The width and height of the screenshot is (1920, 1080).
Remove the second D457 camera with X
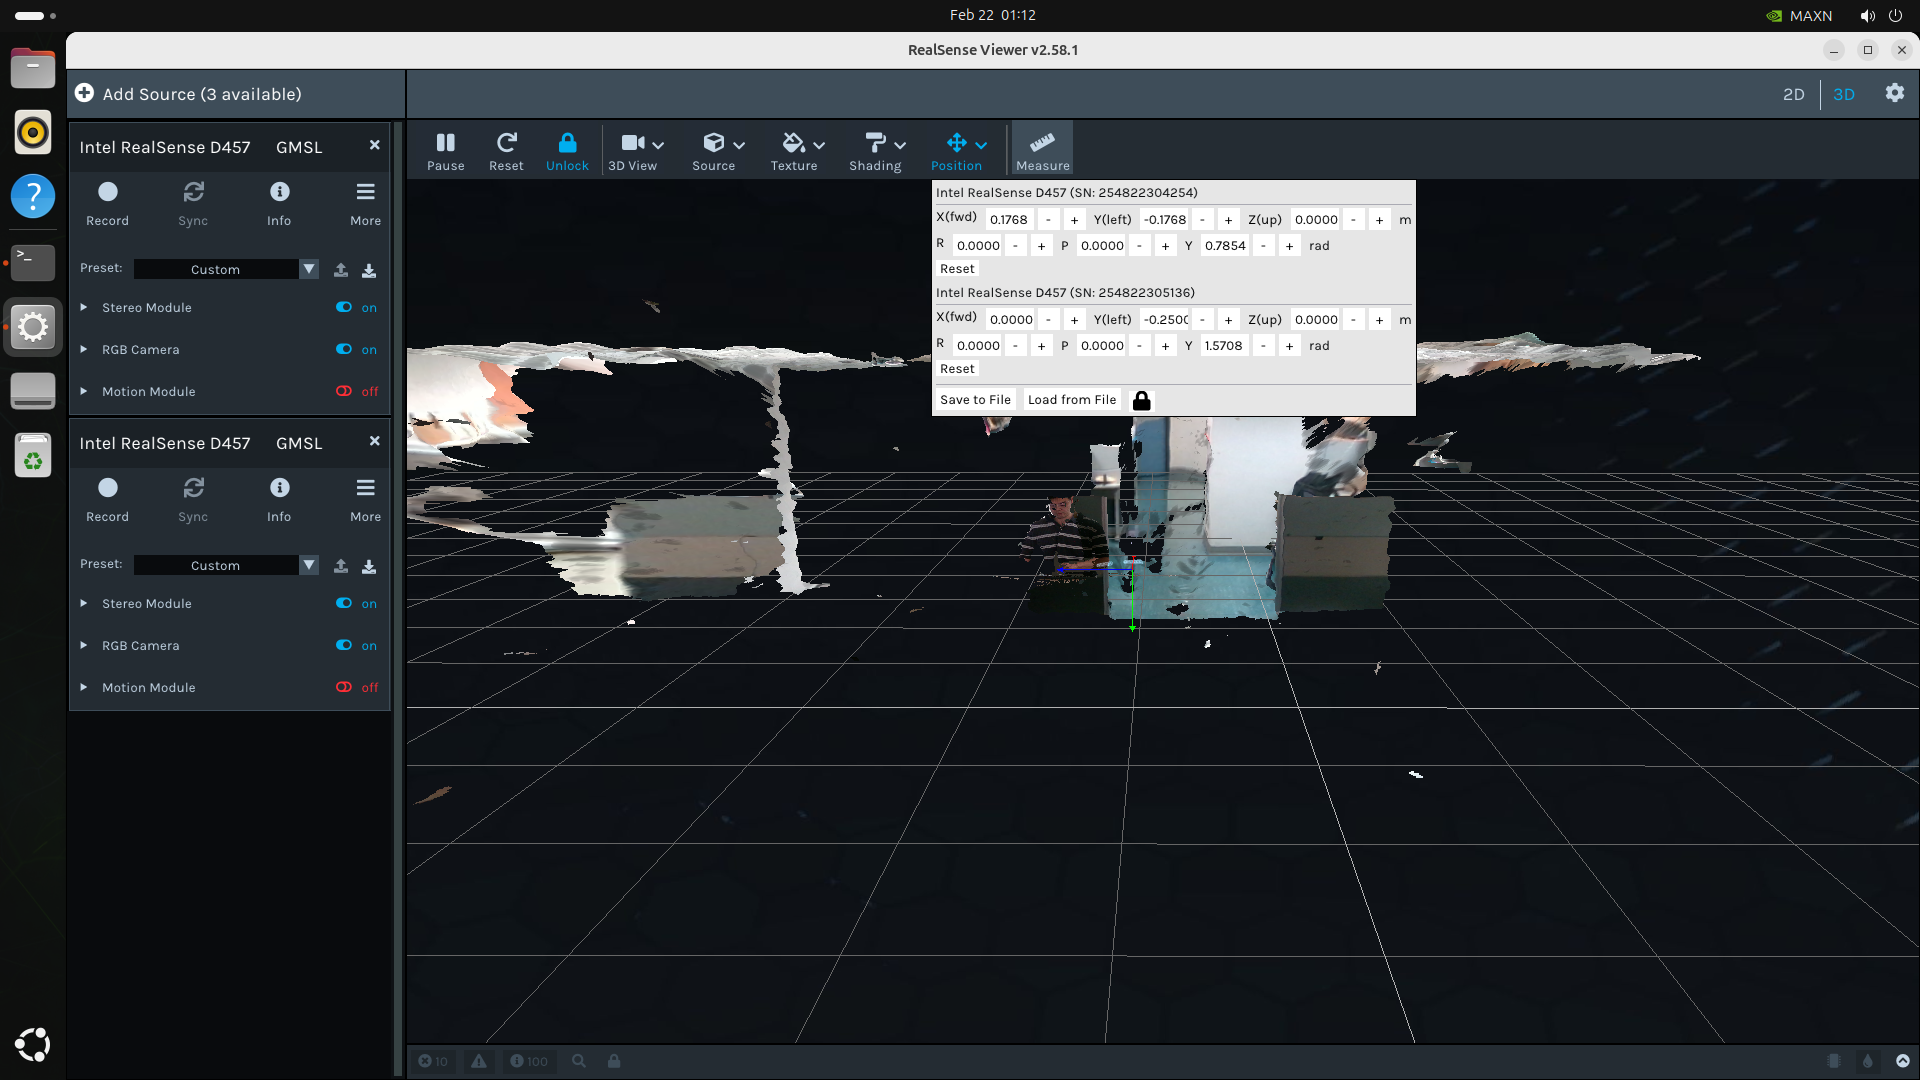click(x=374, y=441)
